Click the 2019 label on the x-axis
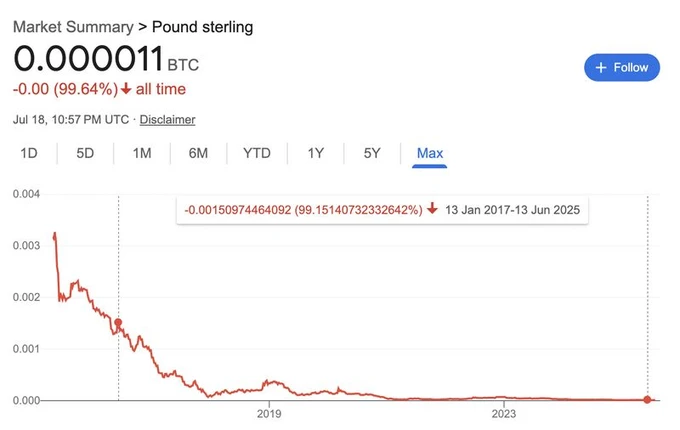The image size is (680, 430). click(269, 414)
